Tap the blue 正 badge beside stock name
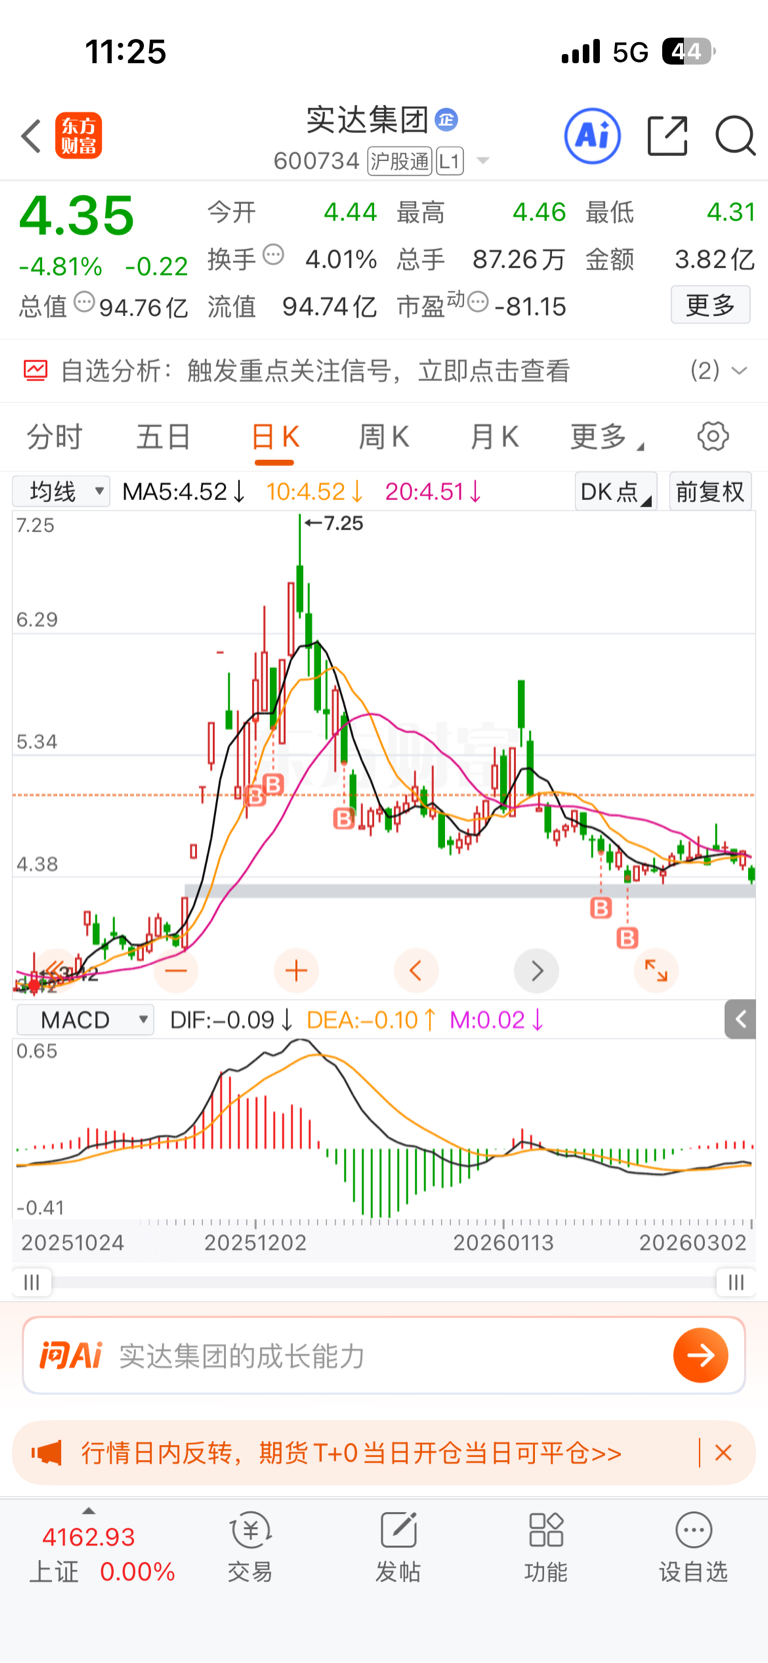Viewport: 768px width, 1663px height. pyautogui.click(x=447, y=120)
